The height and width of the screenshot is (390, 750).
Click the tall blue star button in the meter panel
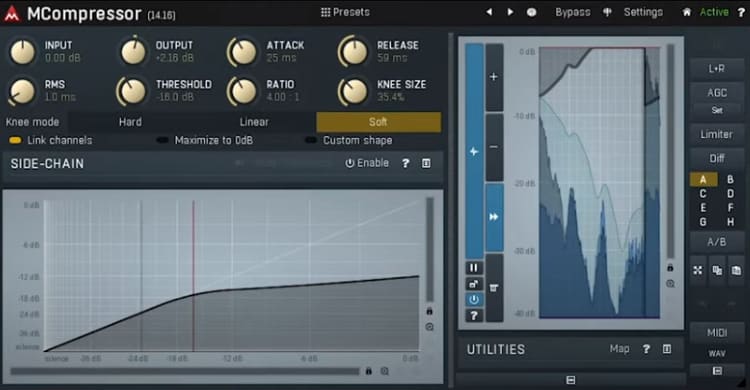point(474,151)
